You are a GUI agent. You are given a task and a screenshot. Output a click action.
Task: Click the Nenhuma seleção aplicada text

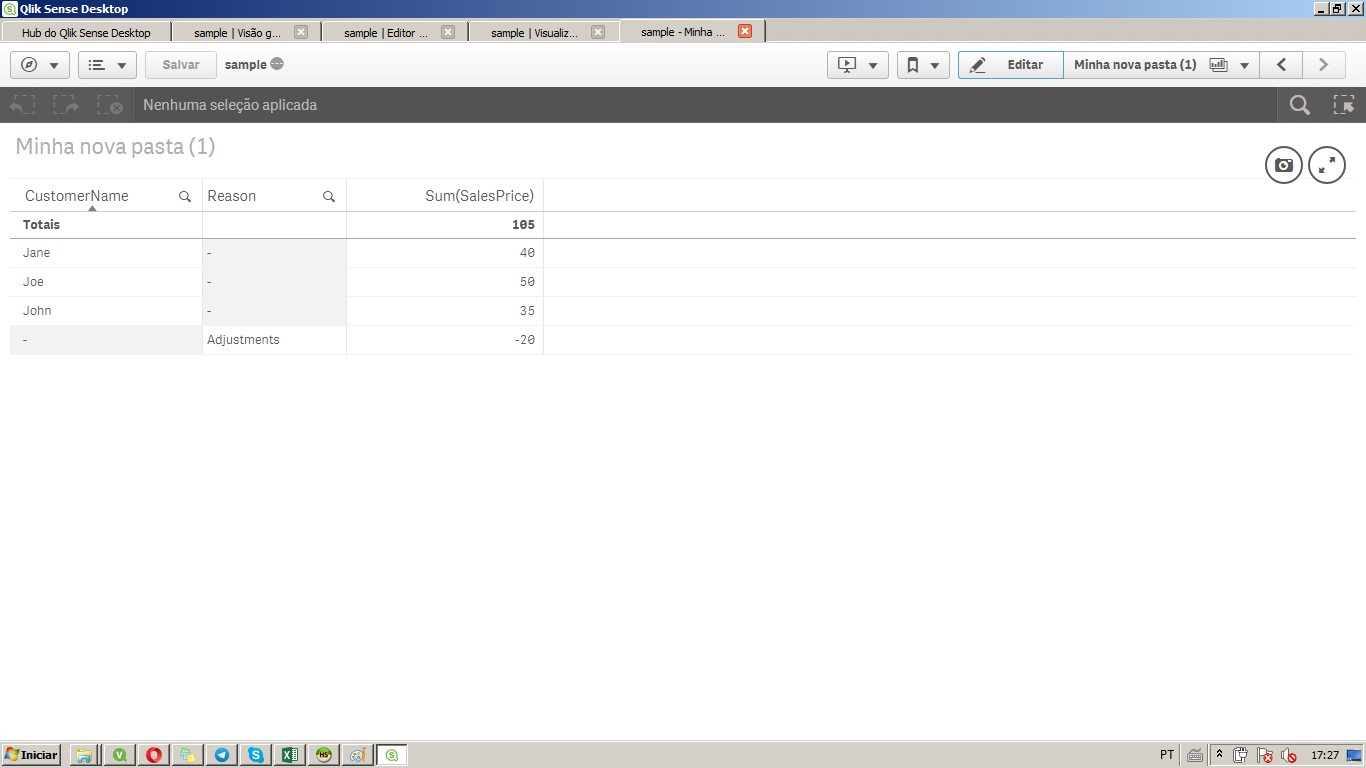tap(230, 105)
